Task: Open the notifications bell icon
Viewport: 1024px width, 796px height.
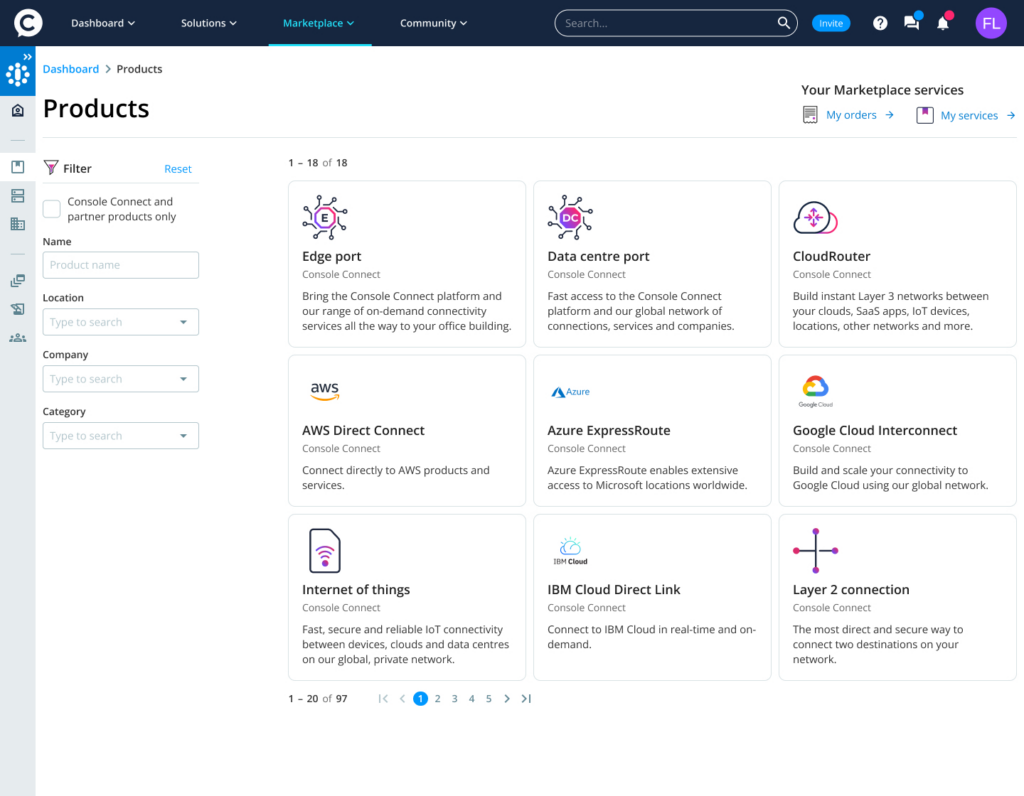Action: click(941, 22)
